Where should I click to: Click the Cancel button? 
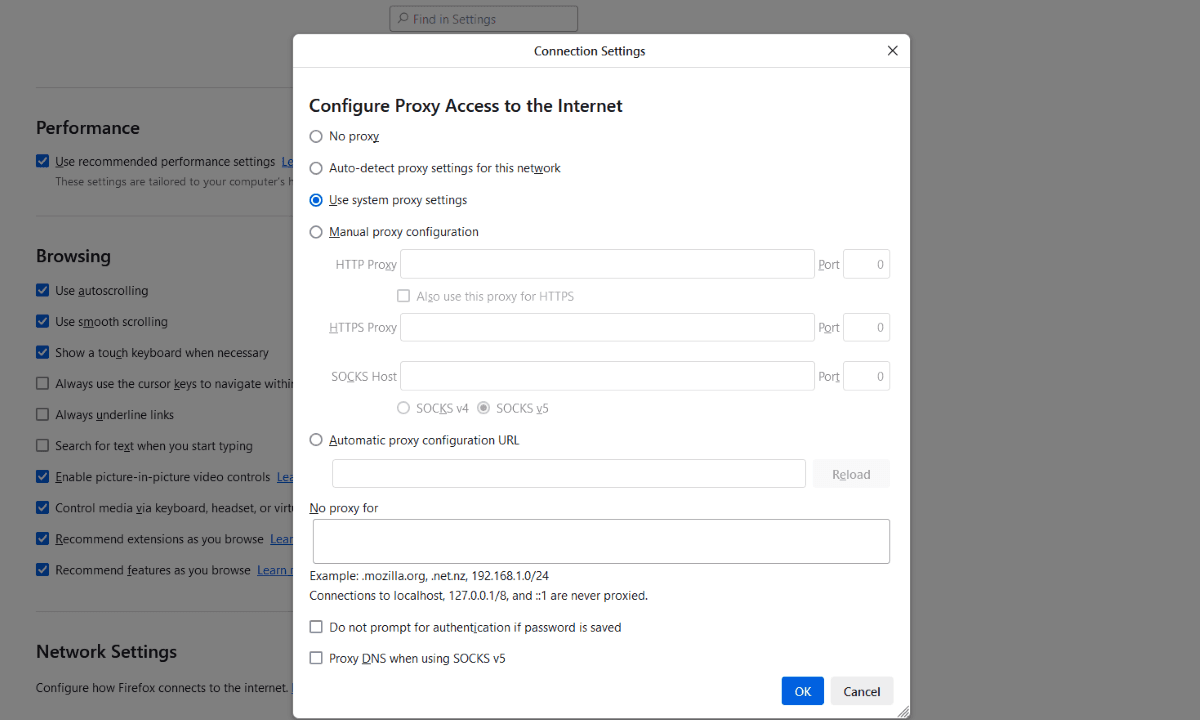pyautogui.click(x=862, y=691)
